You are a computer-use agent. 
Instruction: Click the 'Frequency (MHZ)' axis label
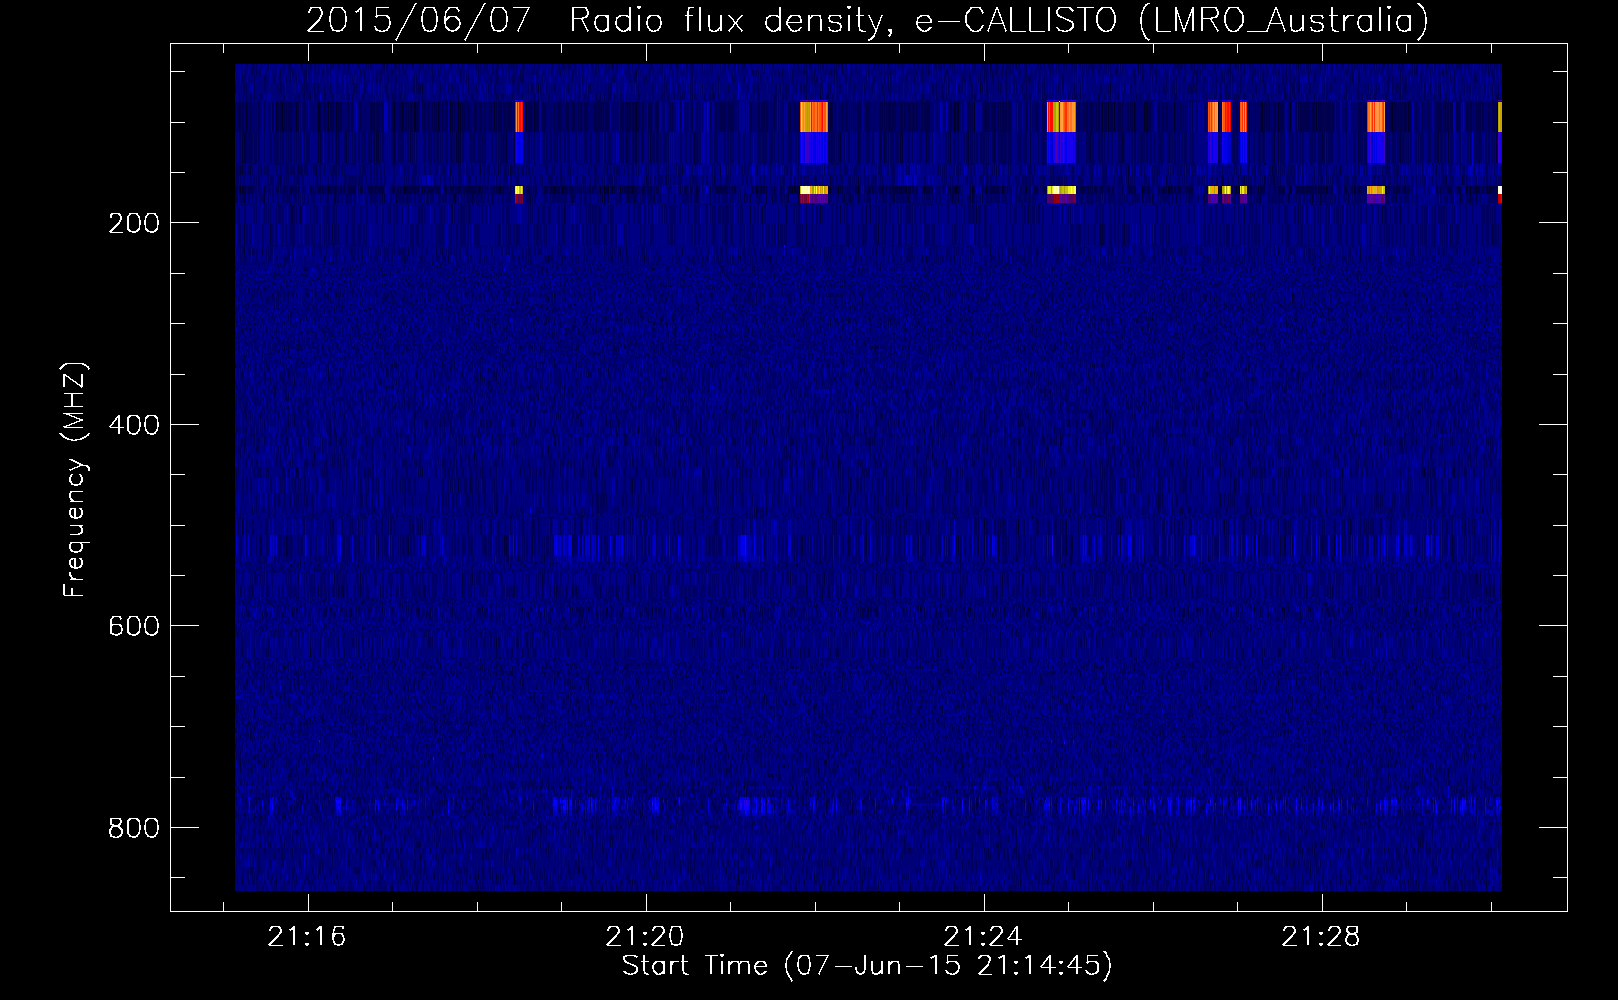point(75,480)
